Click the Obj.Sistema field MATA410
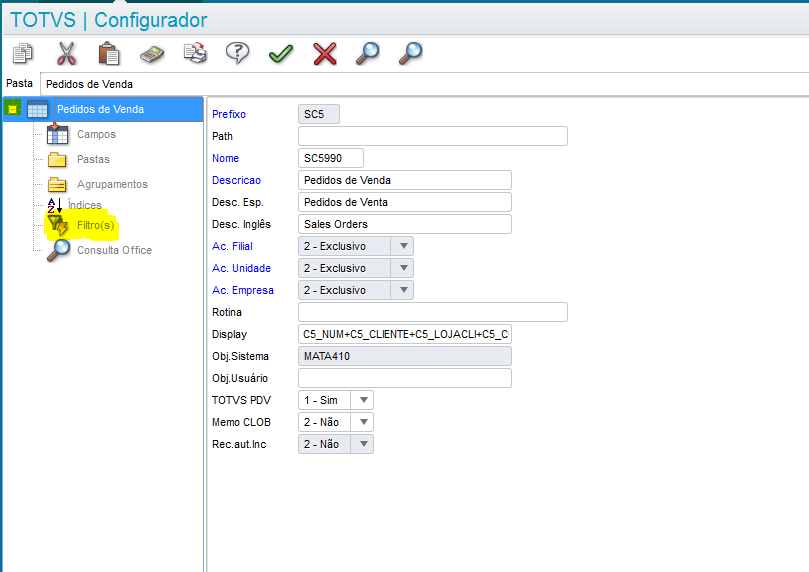This screenshot has height=572, width=809. point(405,356)
